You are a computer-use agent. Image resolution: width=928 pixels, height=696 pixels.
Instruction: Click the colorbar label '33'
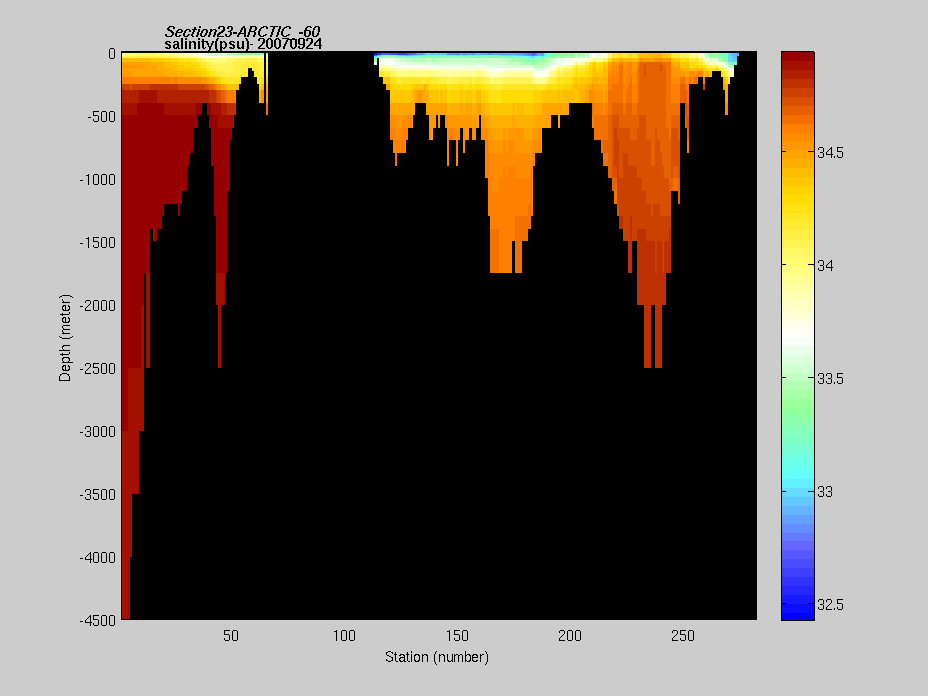825,492
